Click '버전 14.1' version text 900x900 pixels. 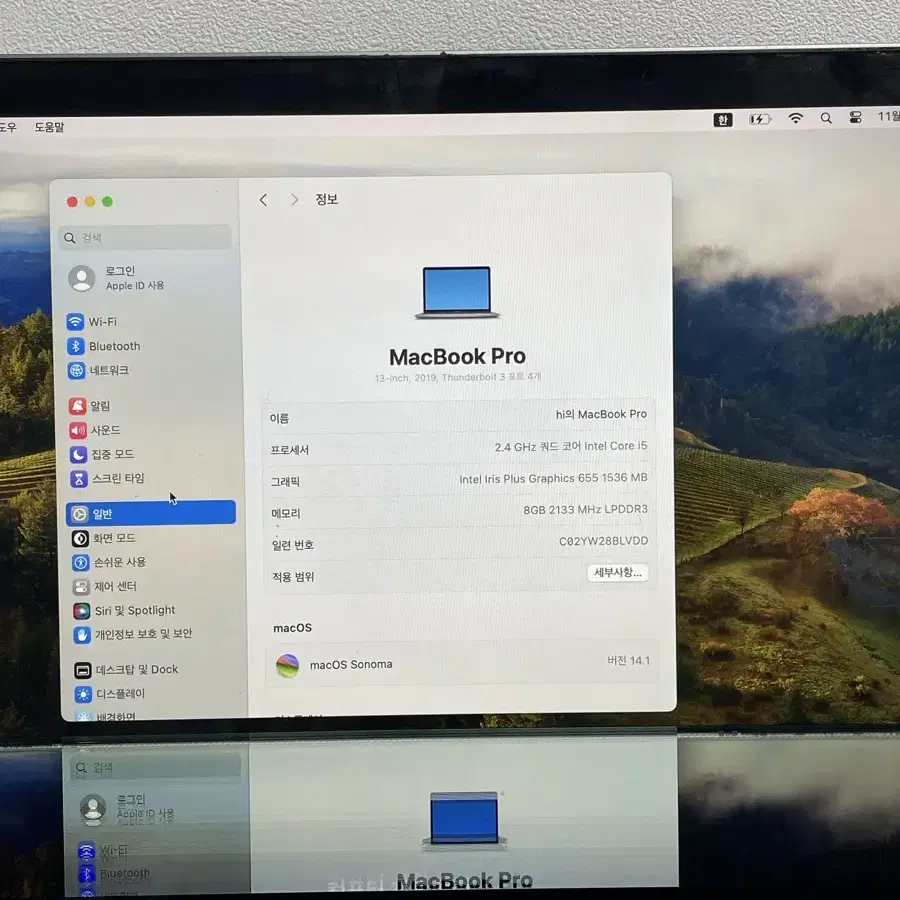[629, 661]
